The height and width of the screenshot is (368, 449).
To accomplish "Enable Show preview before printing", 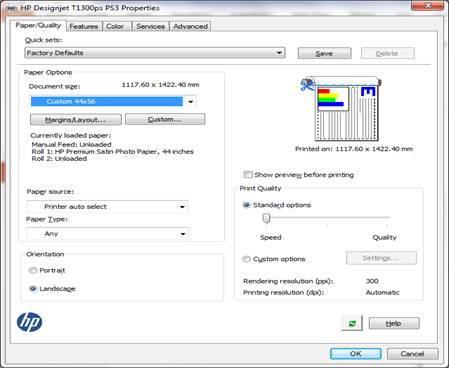I will pyautogui.click(x=248, y=175).
